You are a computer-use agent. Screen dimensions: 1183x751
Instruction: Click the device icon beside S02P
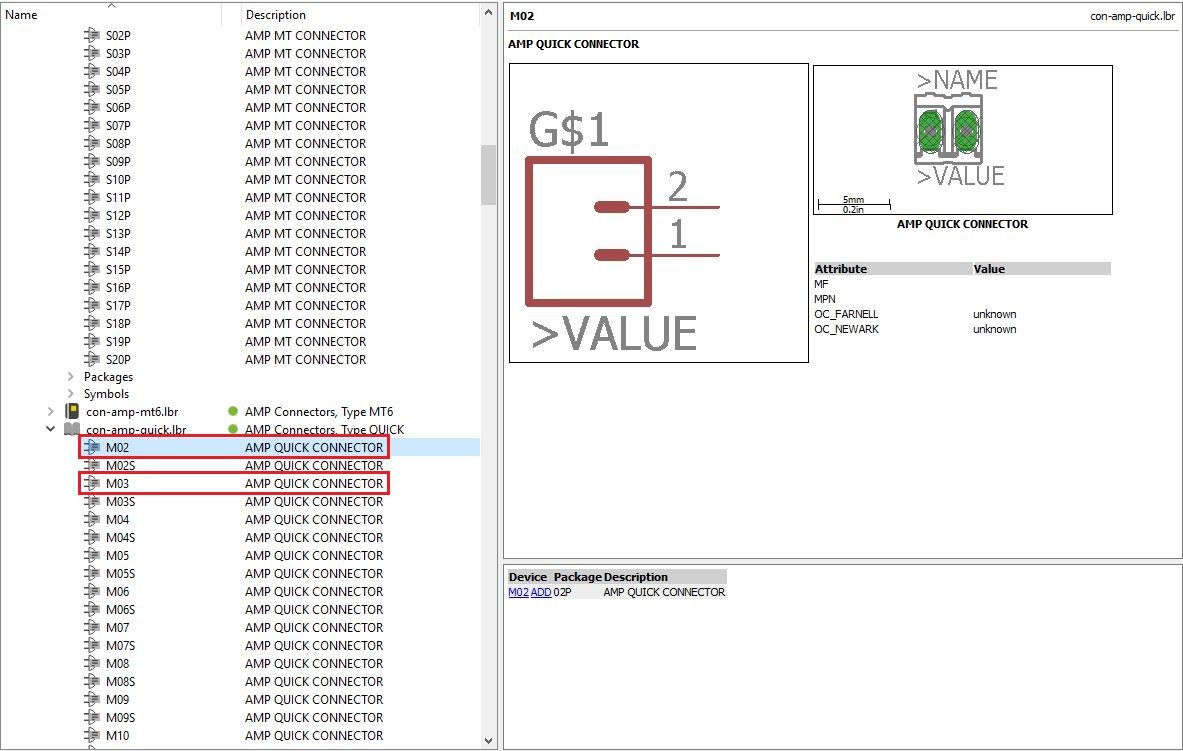(x=92, y=35)
